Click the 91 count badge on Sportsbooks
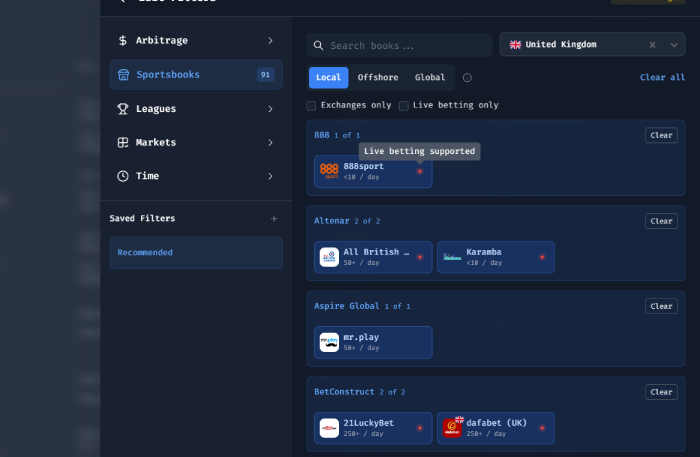700x457 pixels. pyautogui.click(x=266, y=75)
